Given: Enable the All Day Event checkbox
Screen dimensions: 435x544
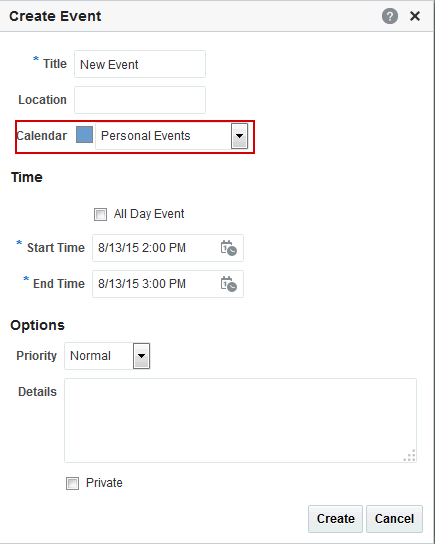Looking at the screenshot, I should 100,214.
